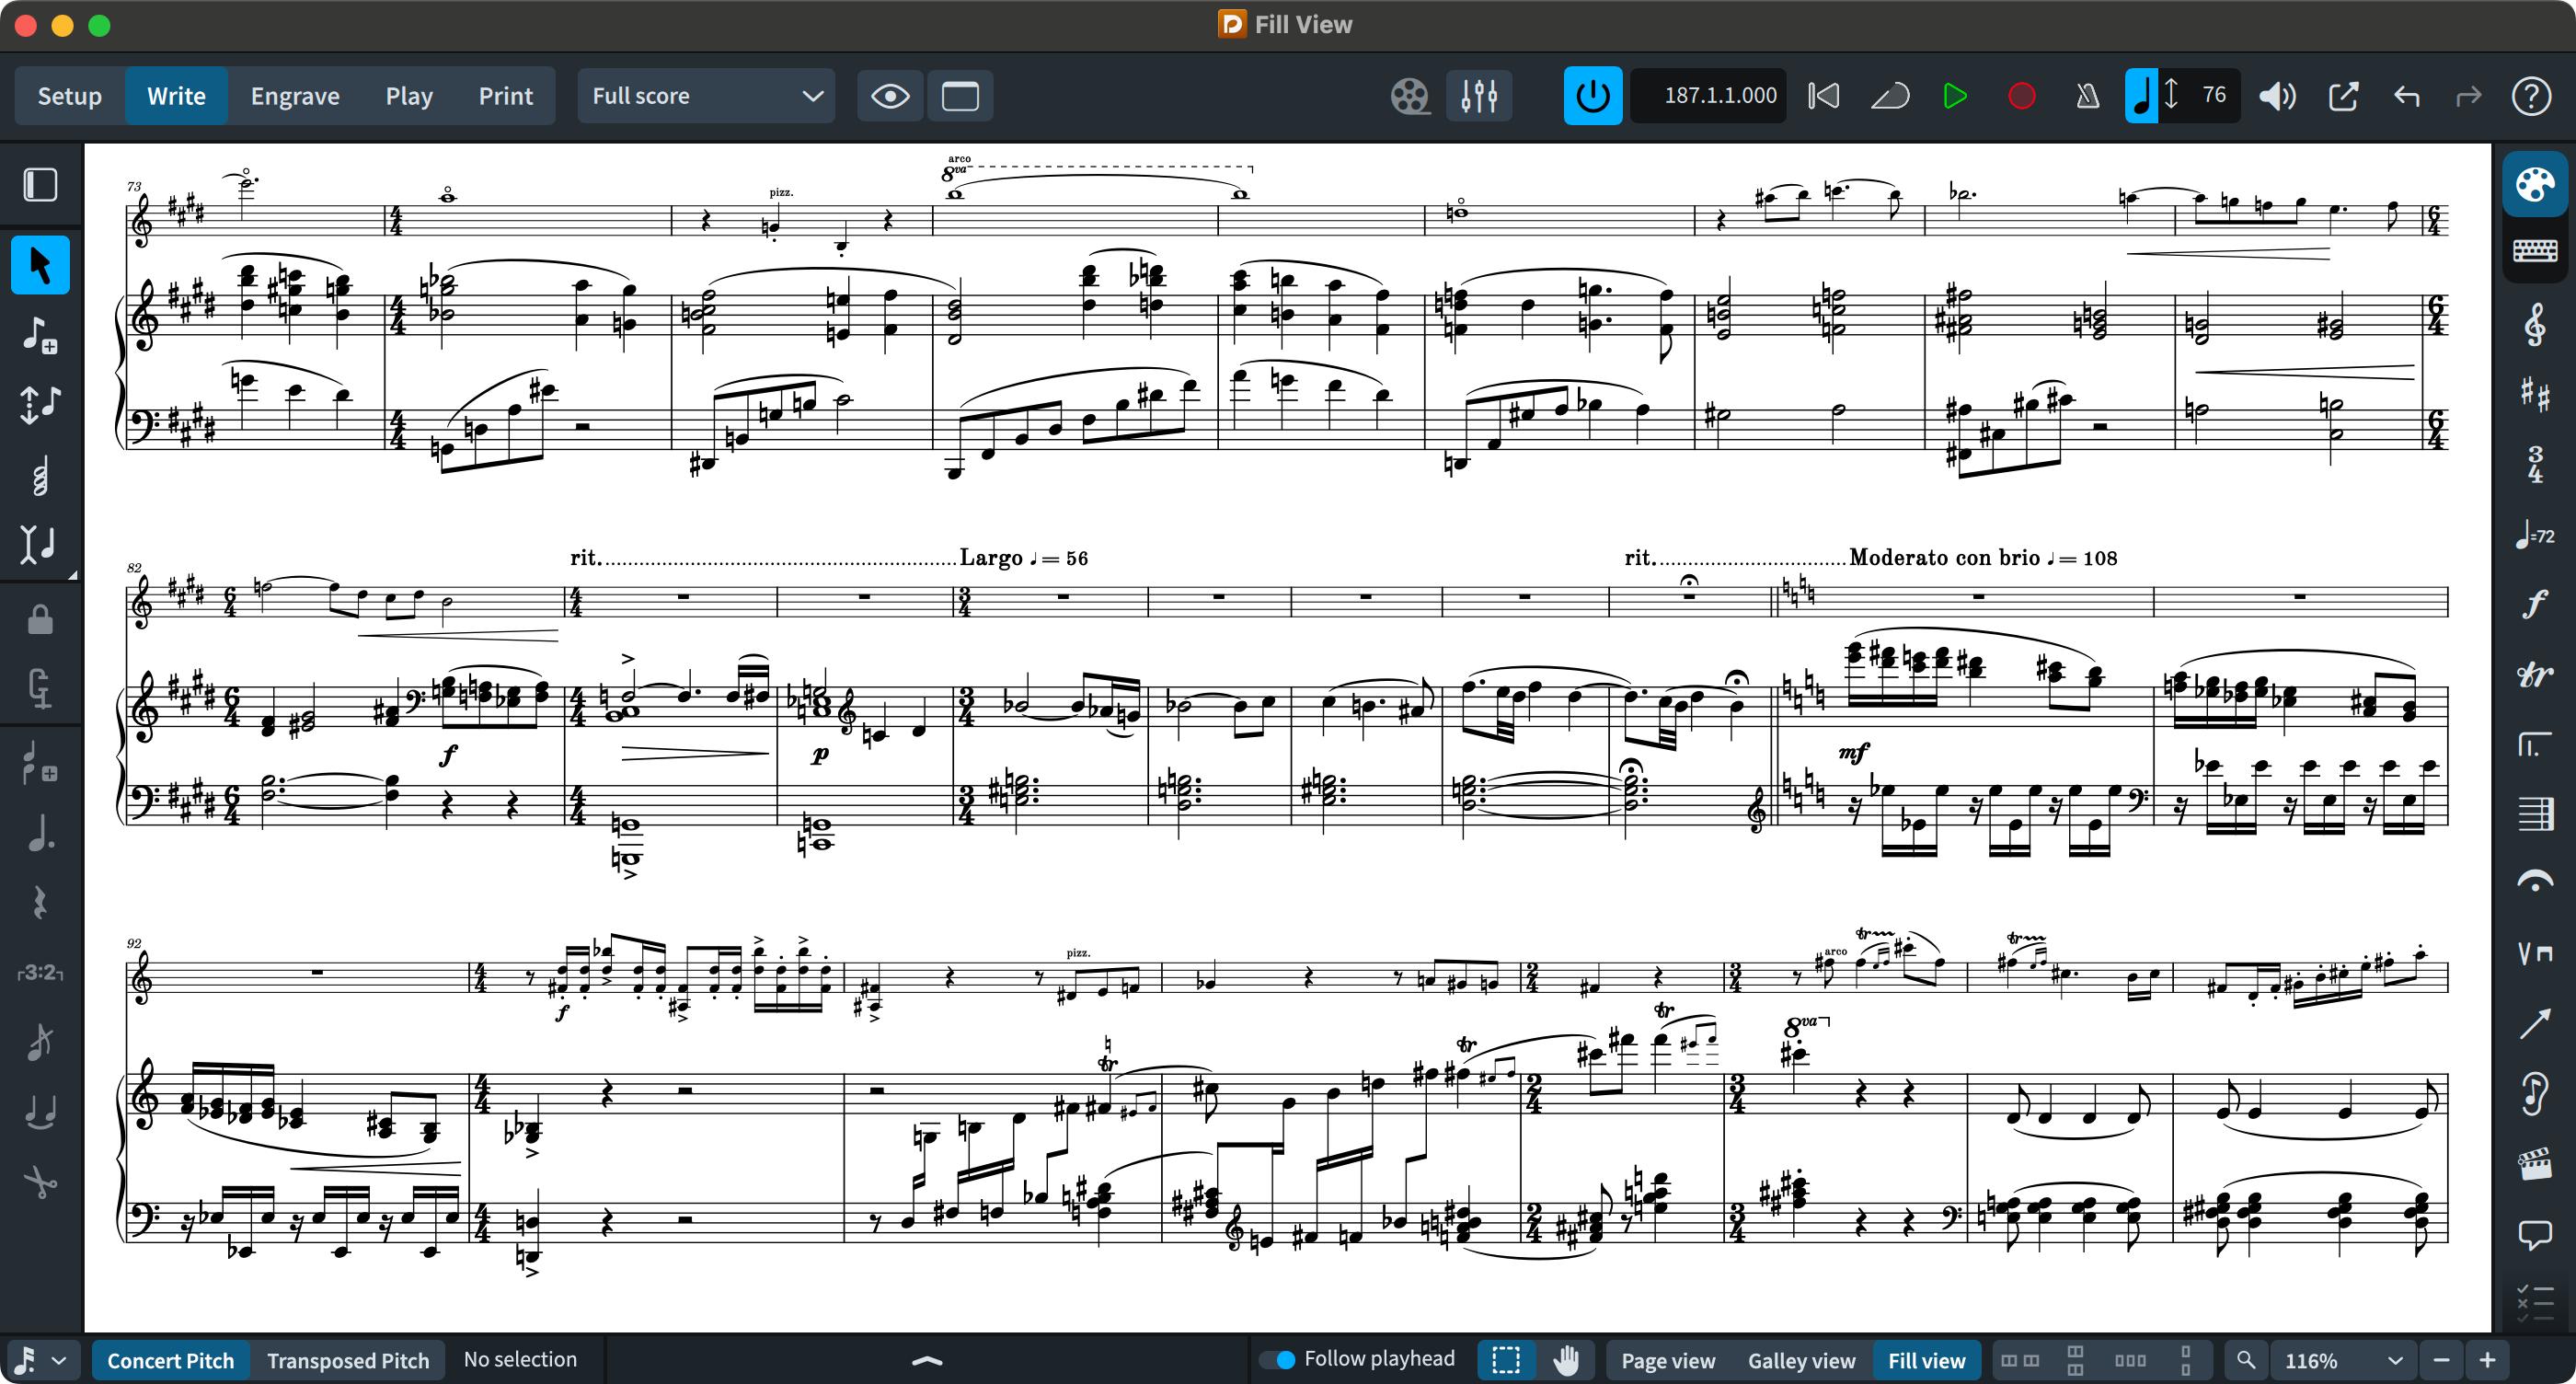Open the Dynamics panel on the right
Image resolution: width=2576 pixels, height=1384 pixels.
[2537, 605]
